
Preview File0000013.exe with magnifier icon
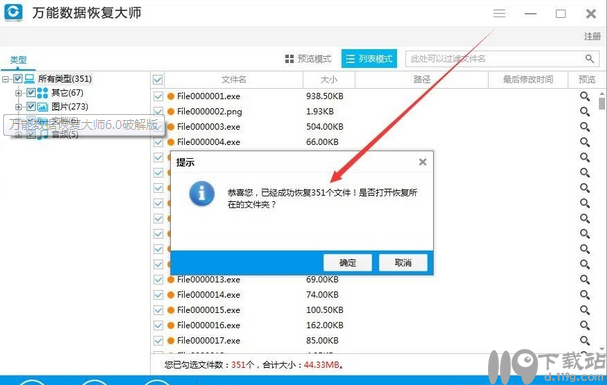pos(585,279)
